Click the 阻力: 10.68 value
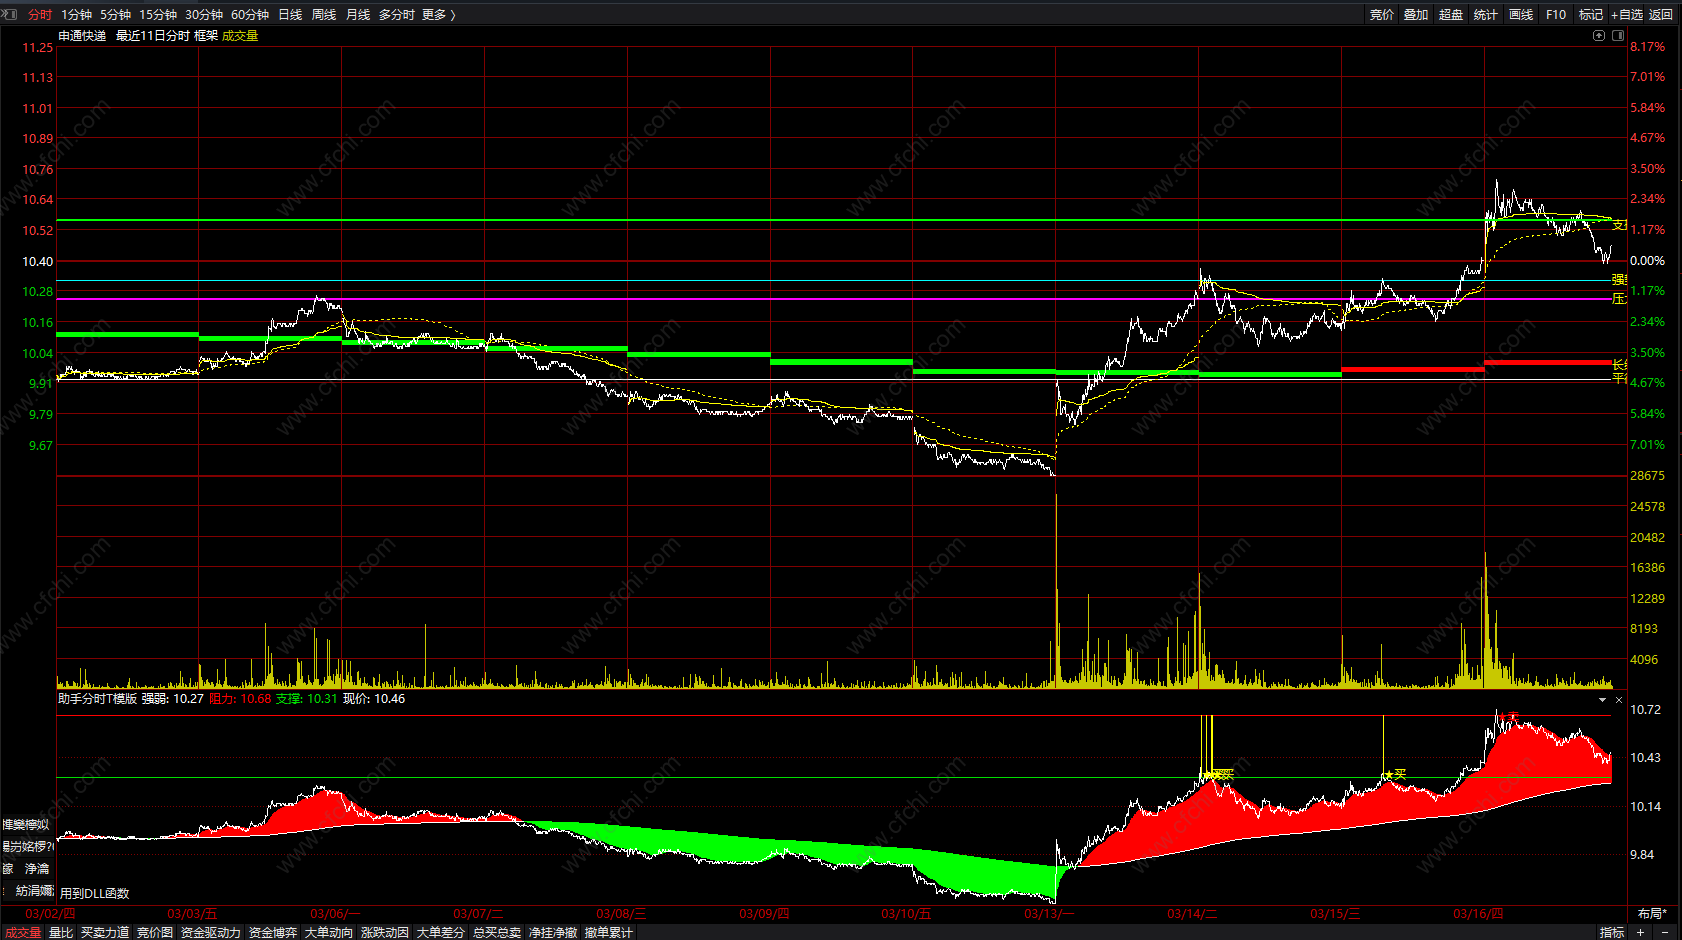The width and height of the screenshot is (1682, 940). coord(240,699)
